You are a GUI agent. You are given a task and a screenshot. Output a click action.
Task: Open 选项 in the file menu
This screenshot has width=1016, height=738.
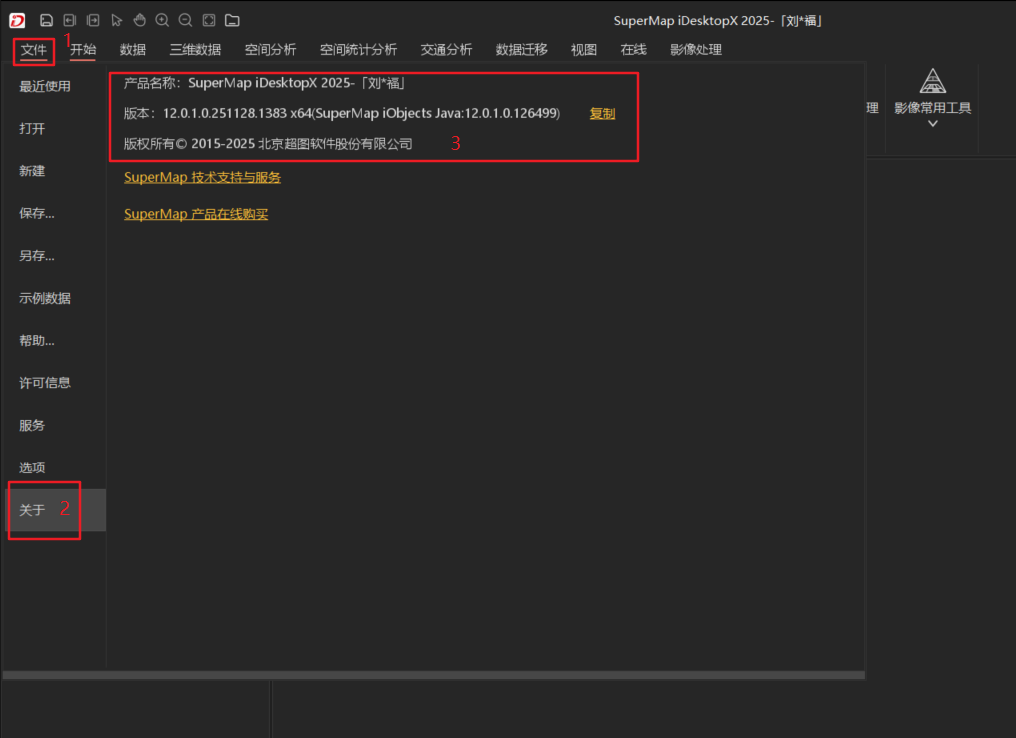(x=32, y=468)
